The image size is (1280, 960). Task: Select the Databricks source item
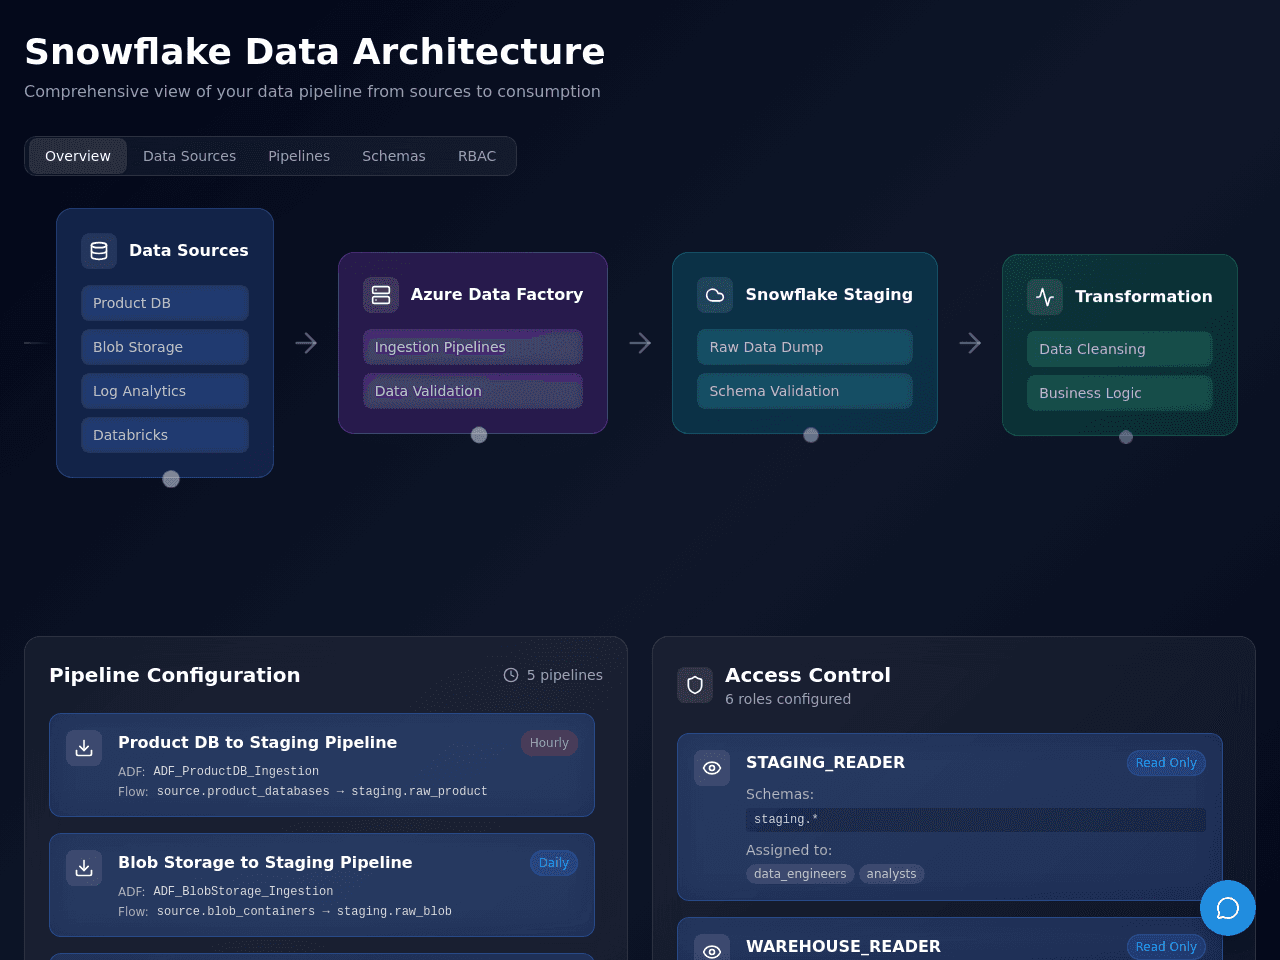[x=165, y=435]
